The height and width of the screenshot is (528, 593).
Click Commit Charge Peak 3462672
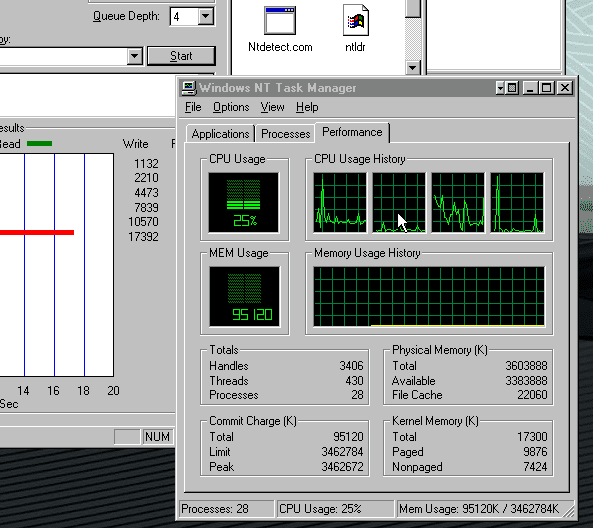(x=342, y=467)
